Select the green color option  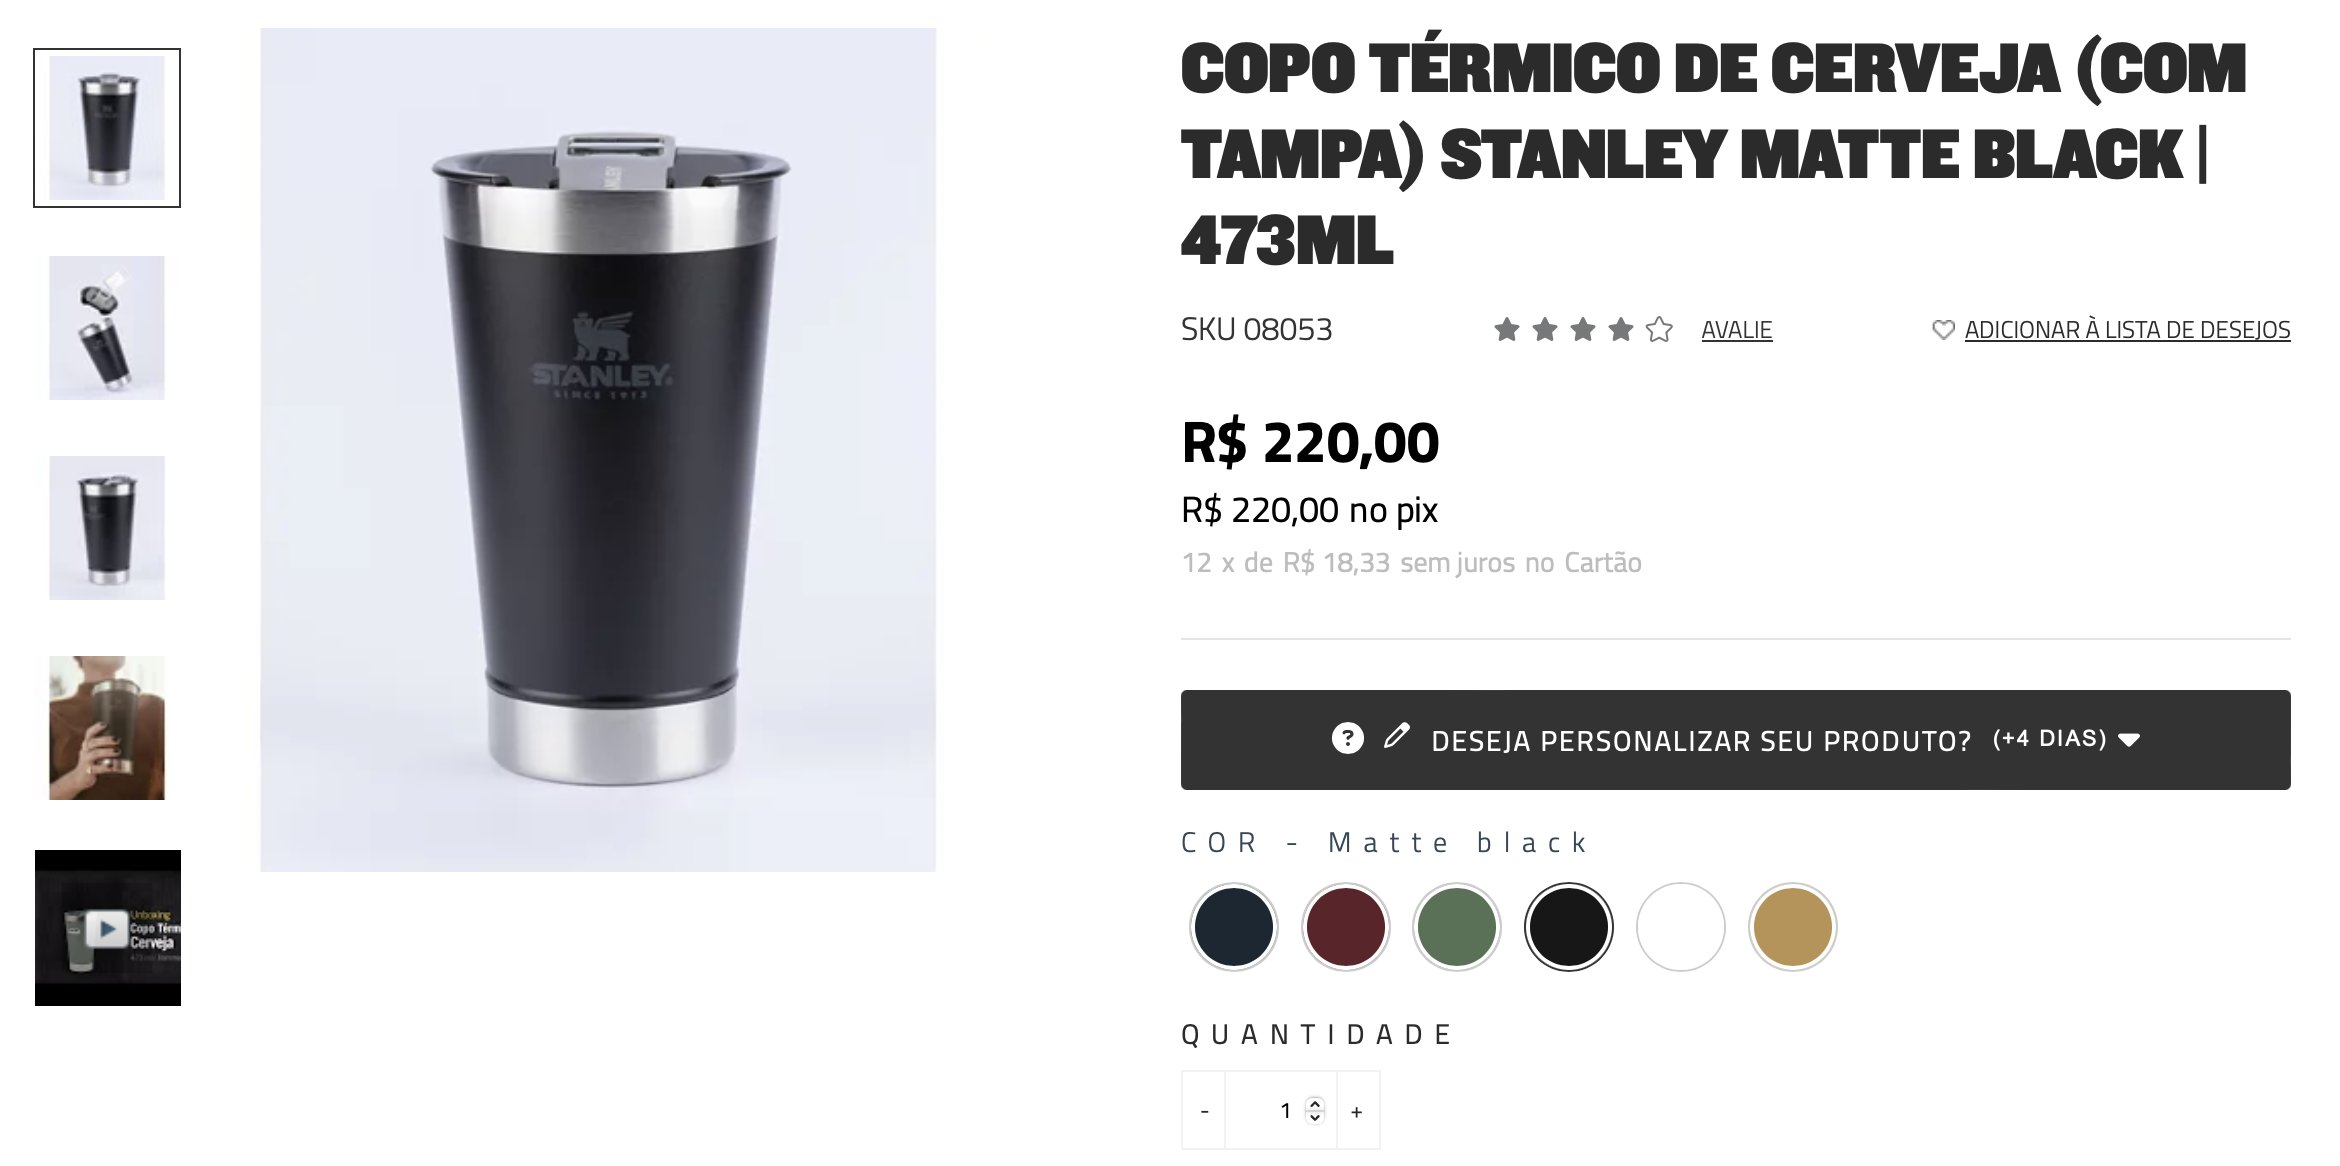point(1457,927)
